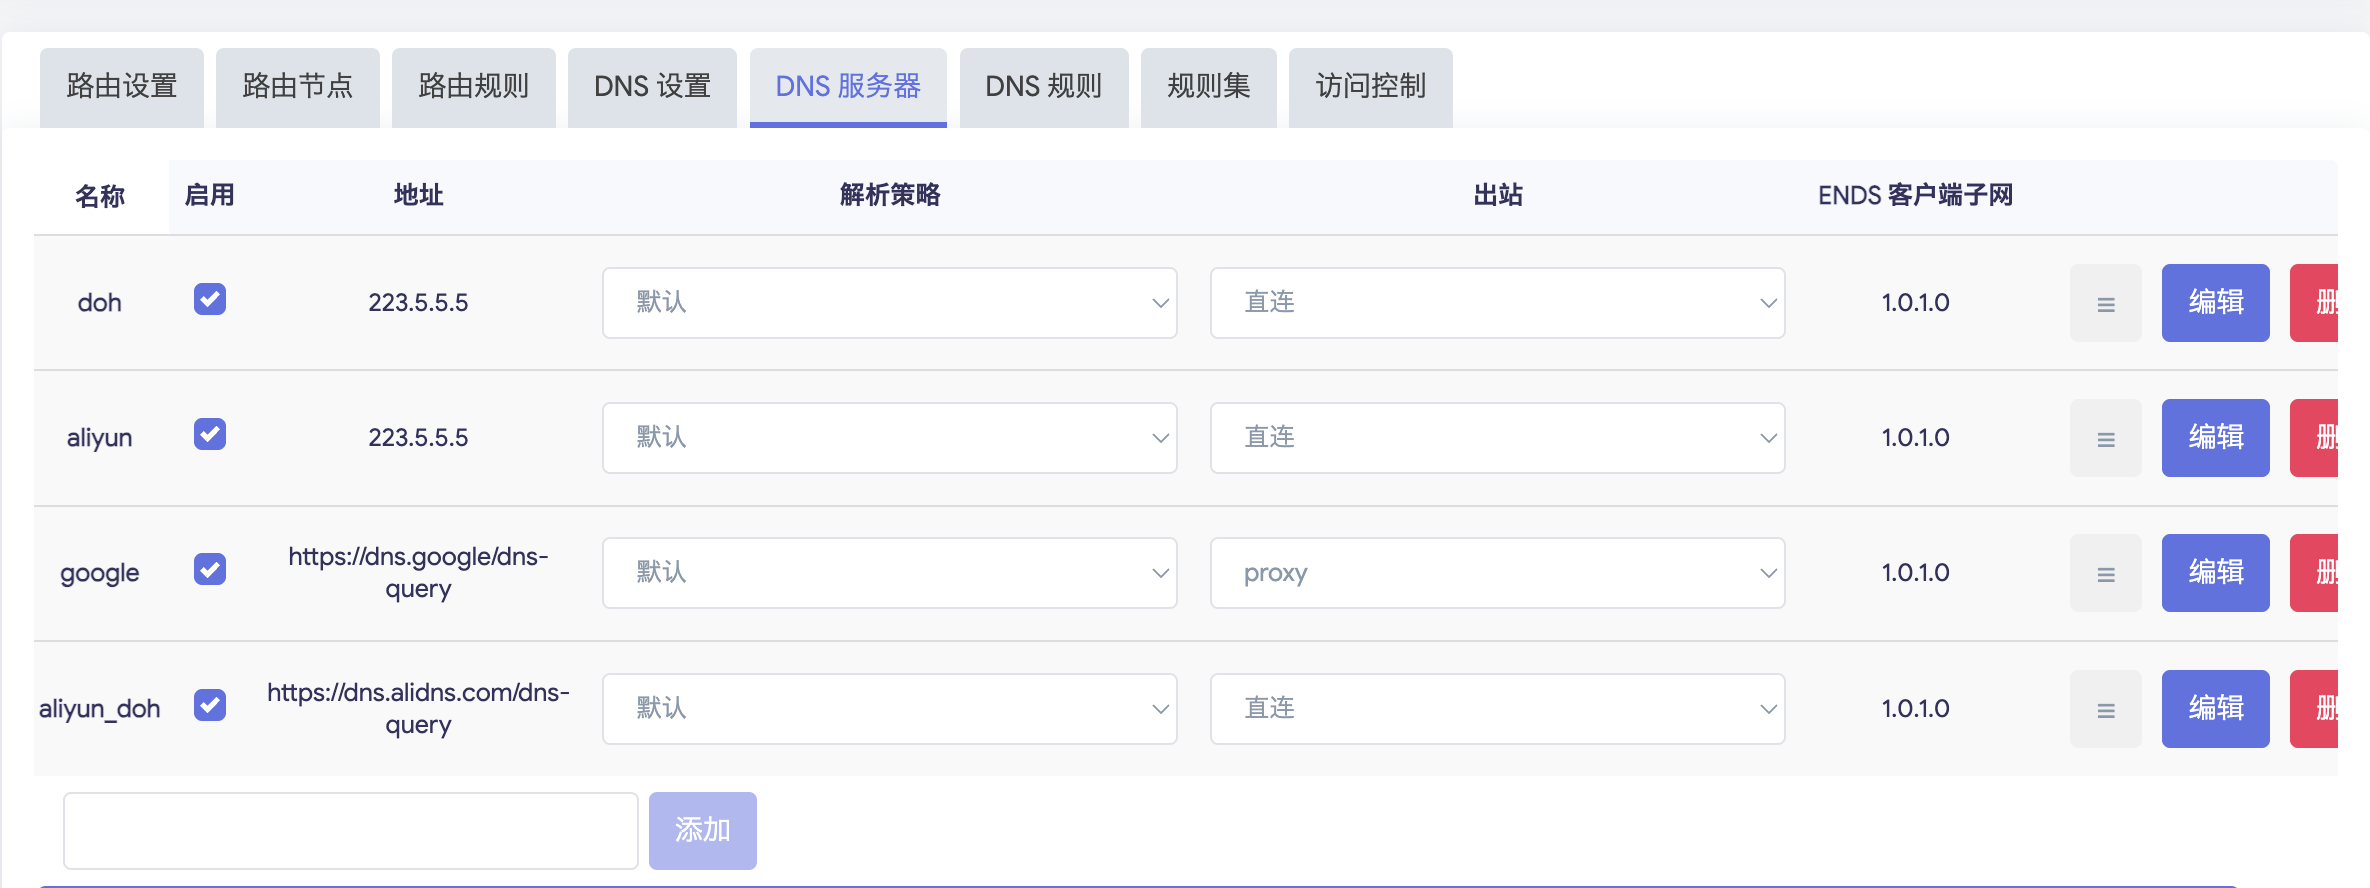Viewport: 2370px width, 888px height.
Task: Click 编辑 button for the doh server
Action: tap(2215, 303)
